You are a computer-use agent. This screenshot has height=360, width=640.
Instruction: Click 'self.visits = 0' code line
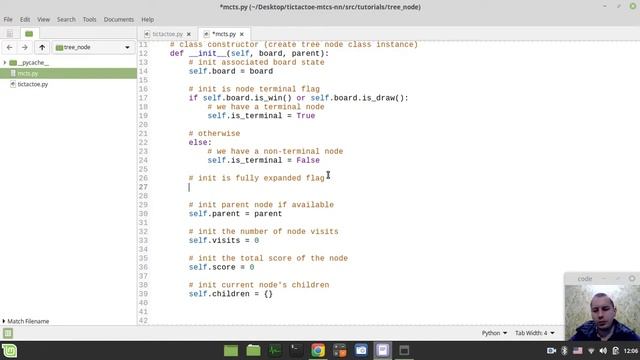coord(224,240)
